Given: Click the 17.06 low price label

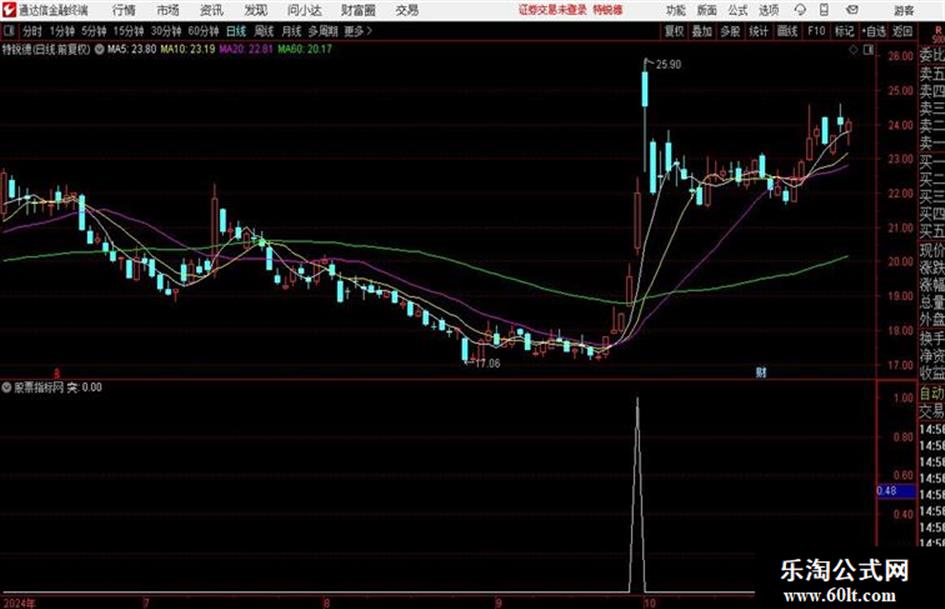Looking at the screenshot, I should click(x=488, y=364).
